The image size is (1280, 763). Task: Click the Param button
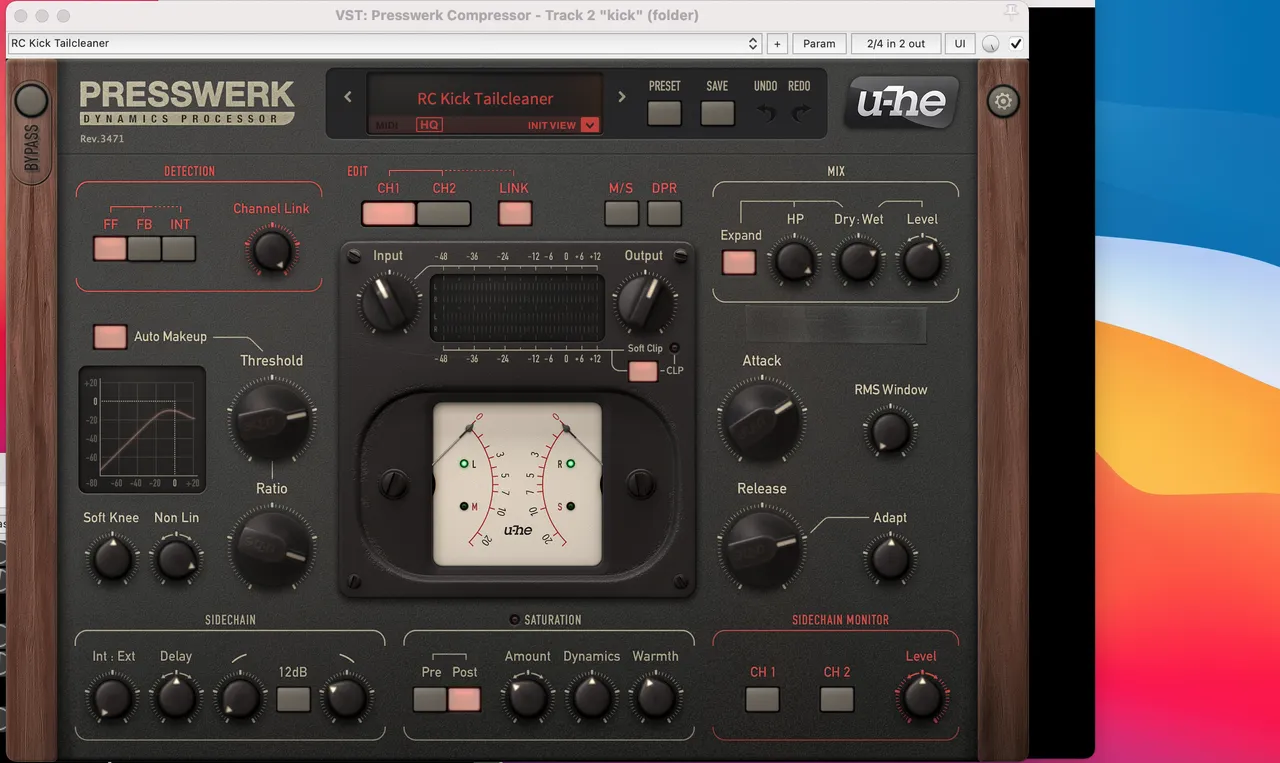coord(819,44)
